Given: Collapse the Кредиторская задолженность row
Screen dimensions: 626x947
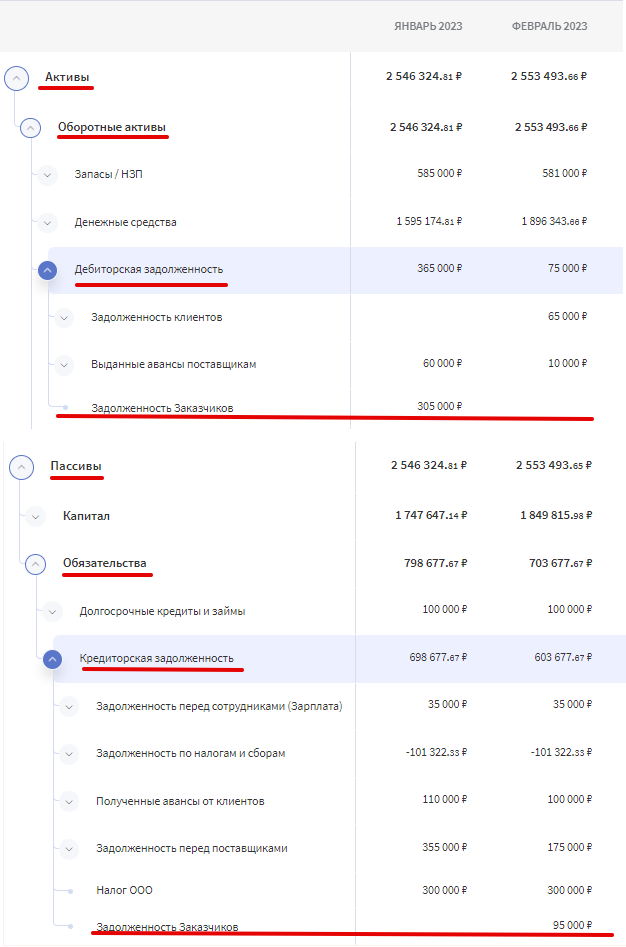Looking at the screenshot, I should point(53,659).
